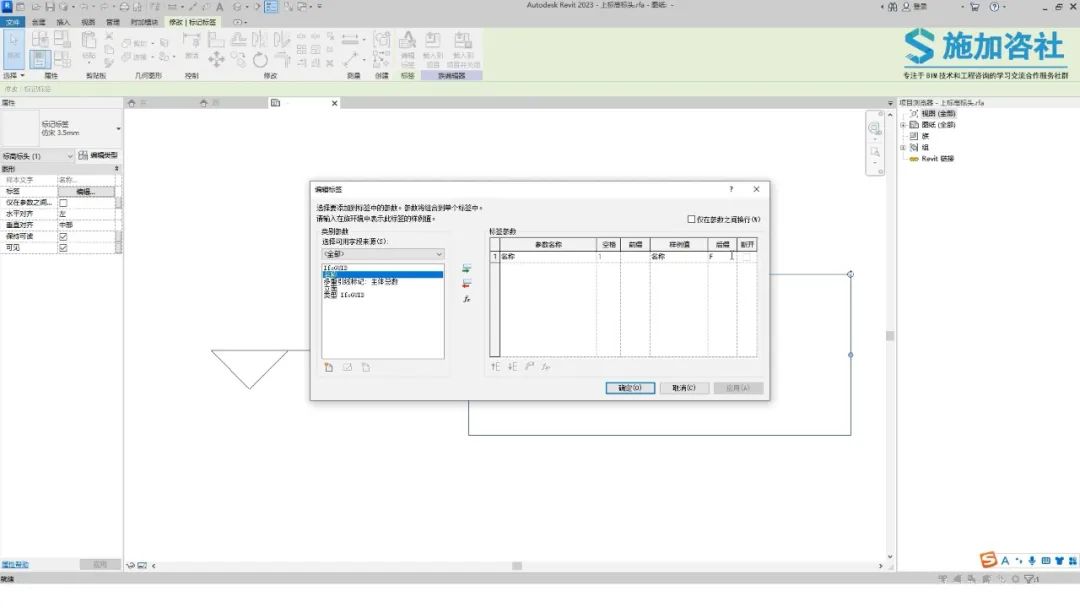Expand the 图纸 (全部) tree node
This screenshot has height=608, width=1080.
tap(903, 125)
